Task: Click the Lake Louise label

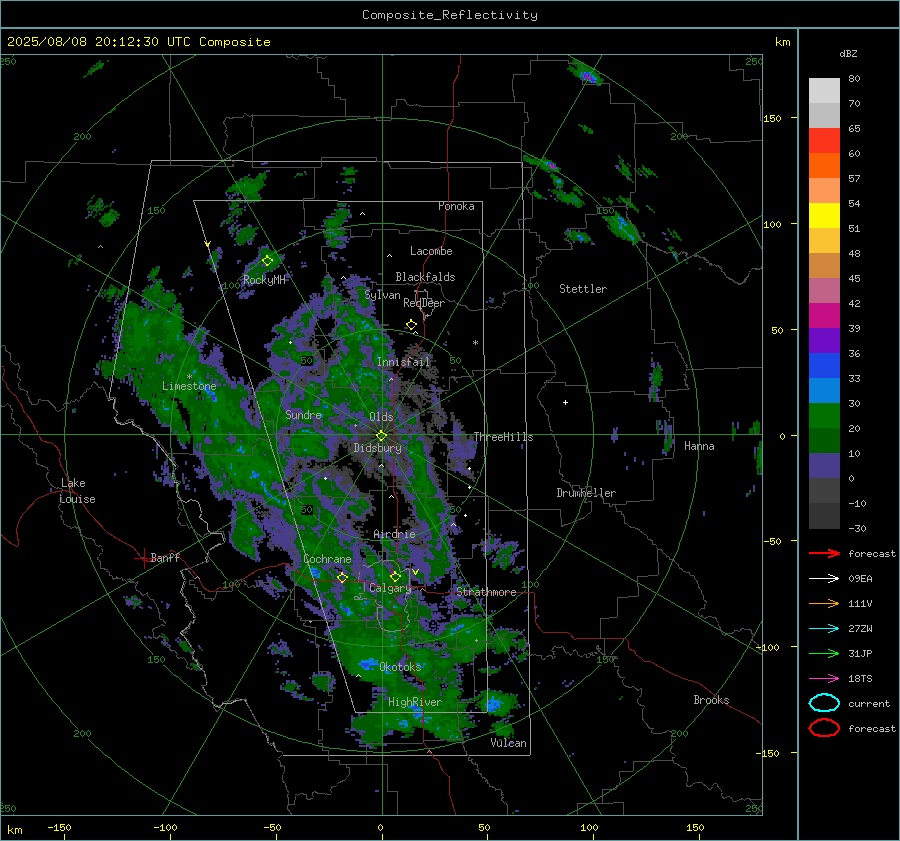Action: click(77, 491)
